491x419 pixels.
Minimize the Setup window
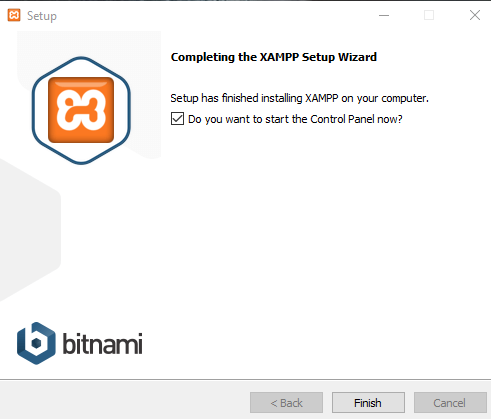tap(384, 15)
